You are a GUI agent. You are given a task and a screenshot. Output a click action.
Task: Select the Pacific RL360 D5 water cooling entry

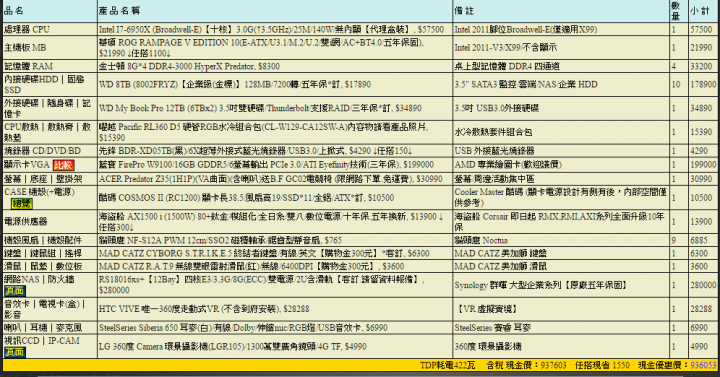coord(275,132)
